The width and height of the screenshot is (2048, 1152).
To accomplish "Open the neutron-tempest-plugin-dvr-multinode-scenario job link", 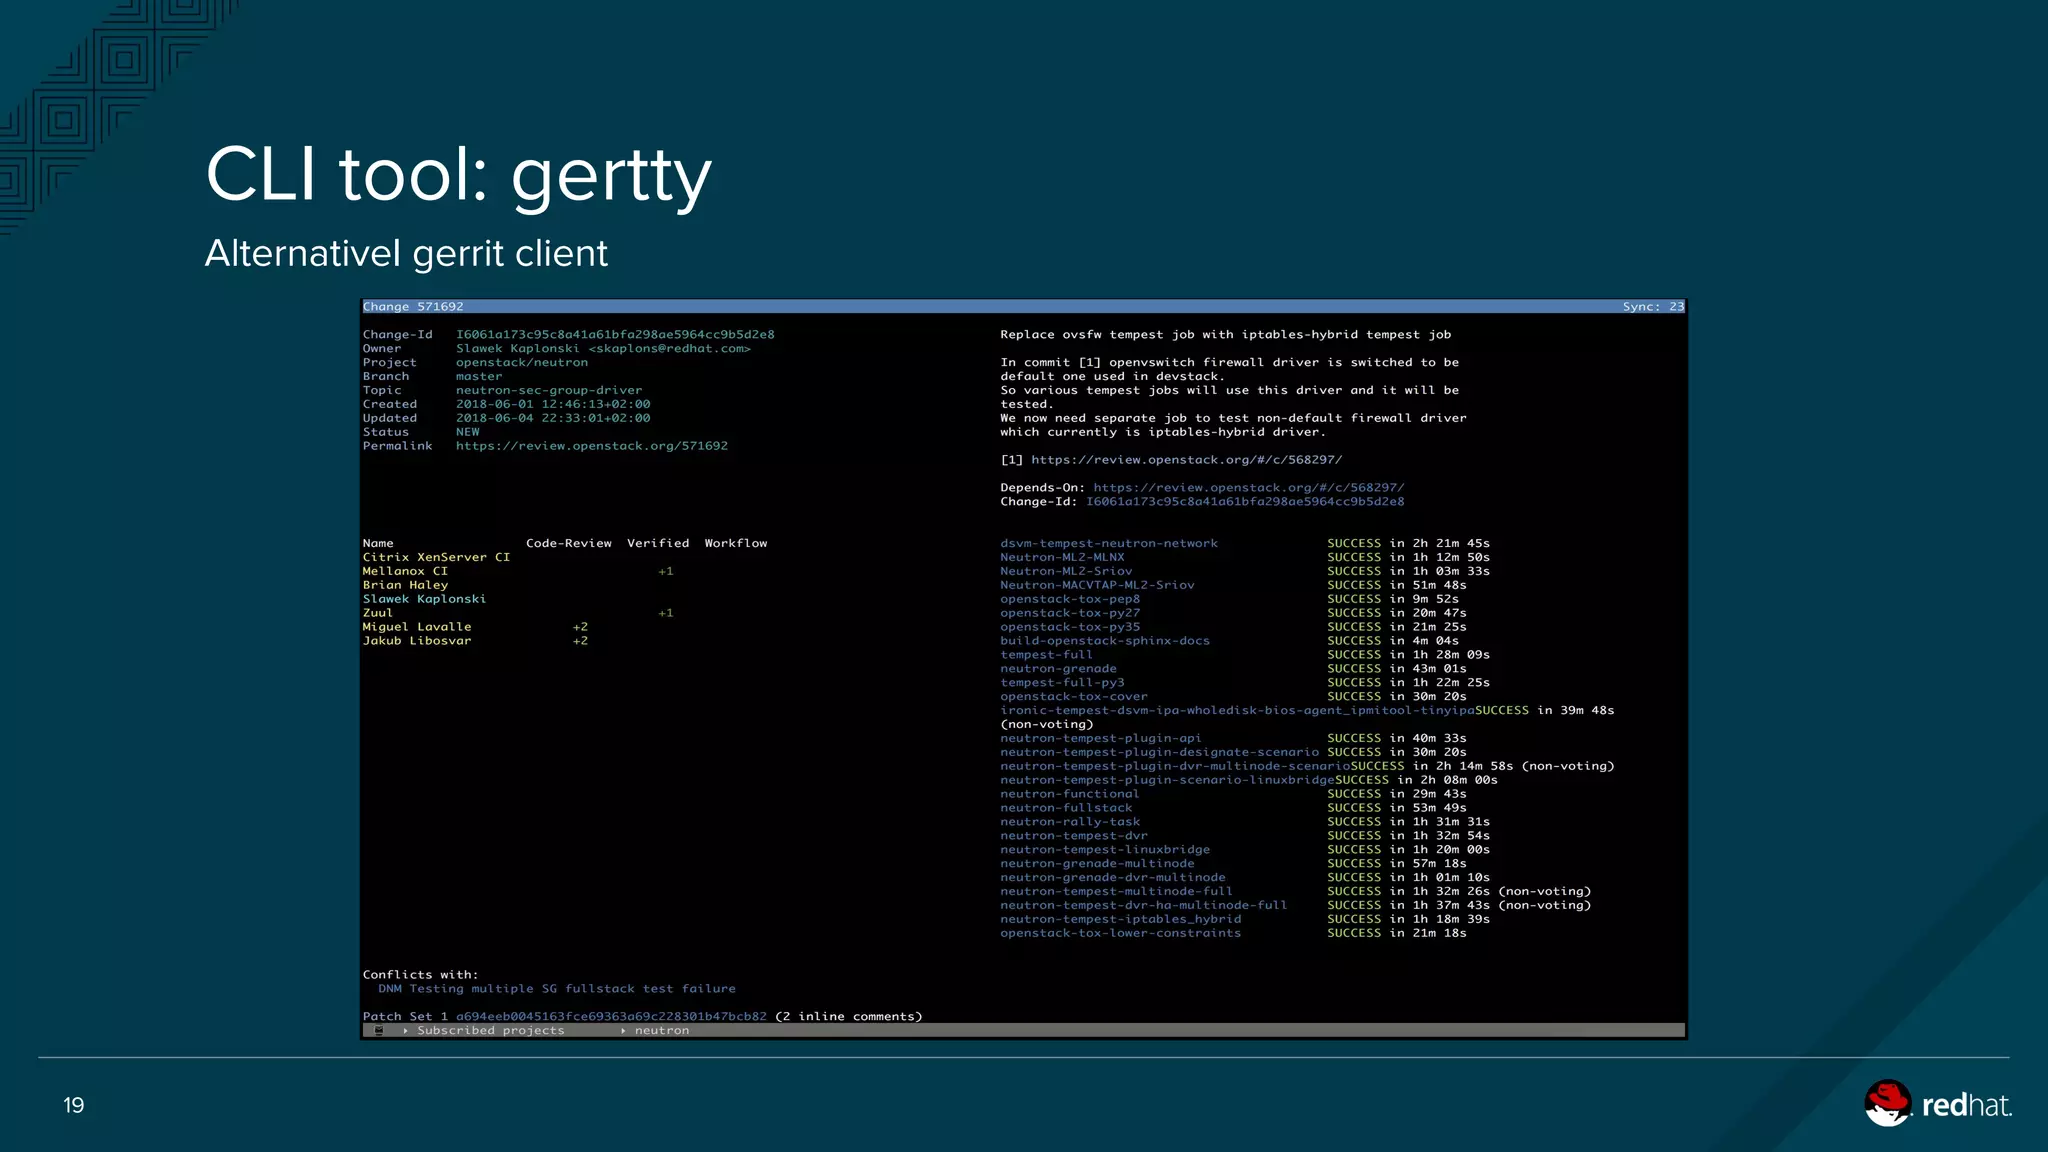I will tap(1175, 767).
